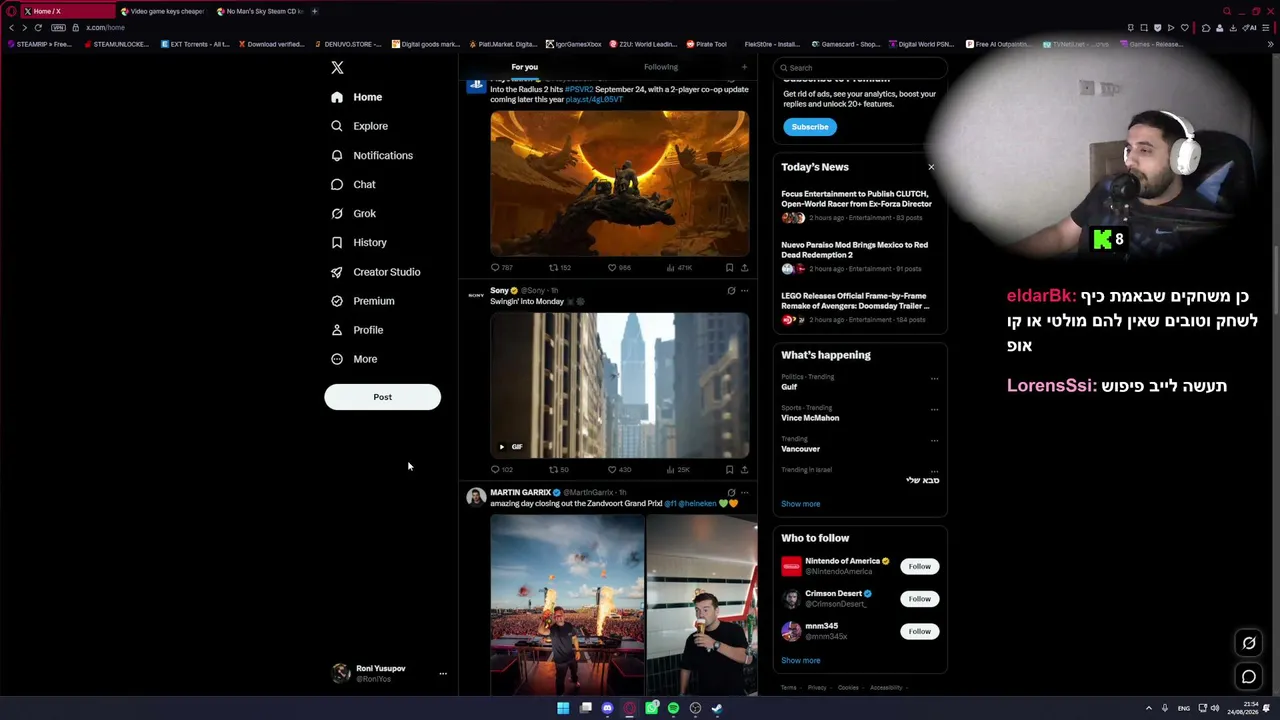Reply to the Sony post
The image size is (1280, 720).
[501, 470]
